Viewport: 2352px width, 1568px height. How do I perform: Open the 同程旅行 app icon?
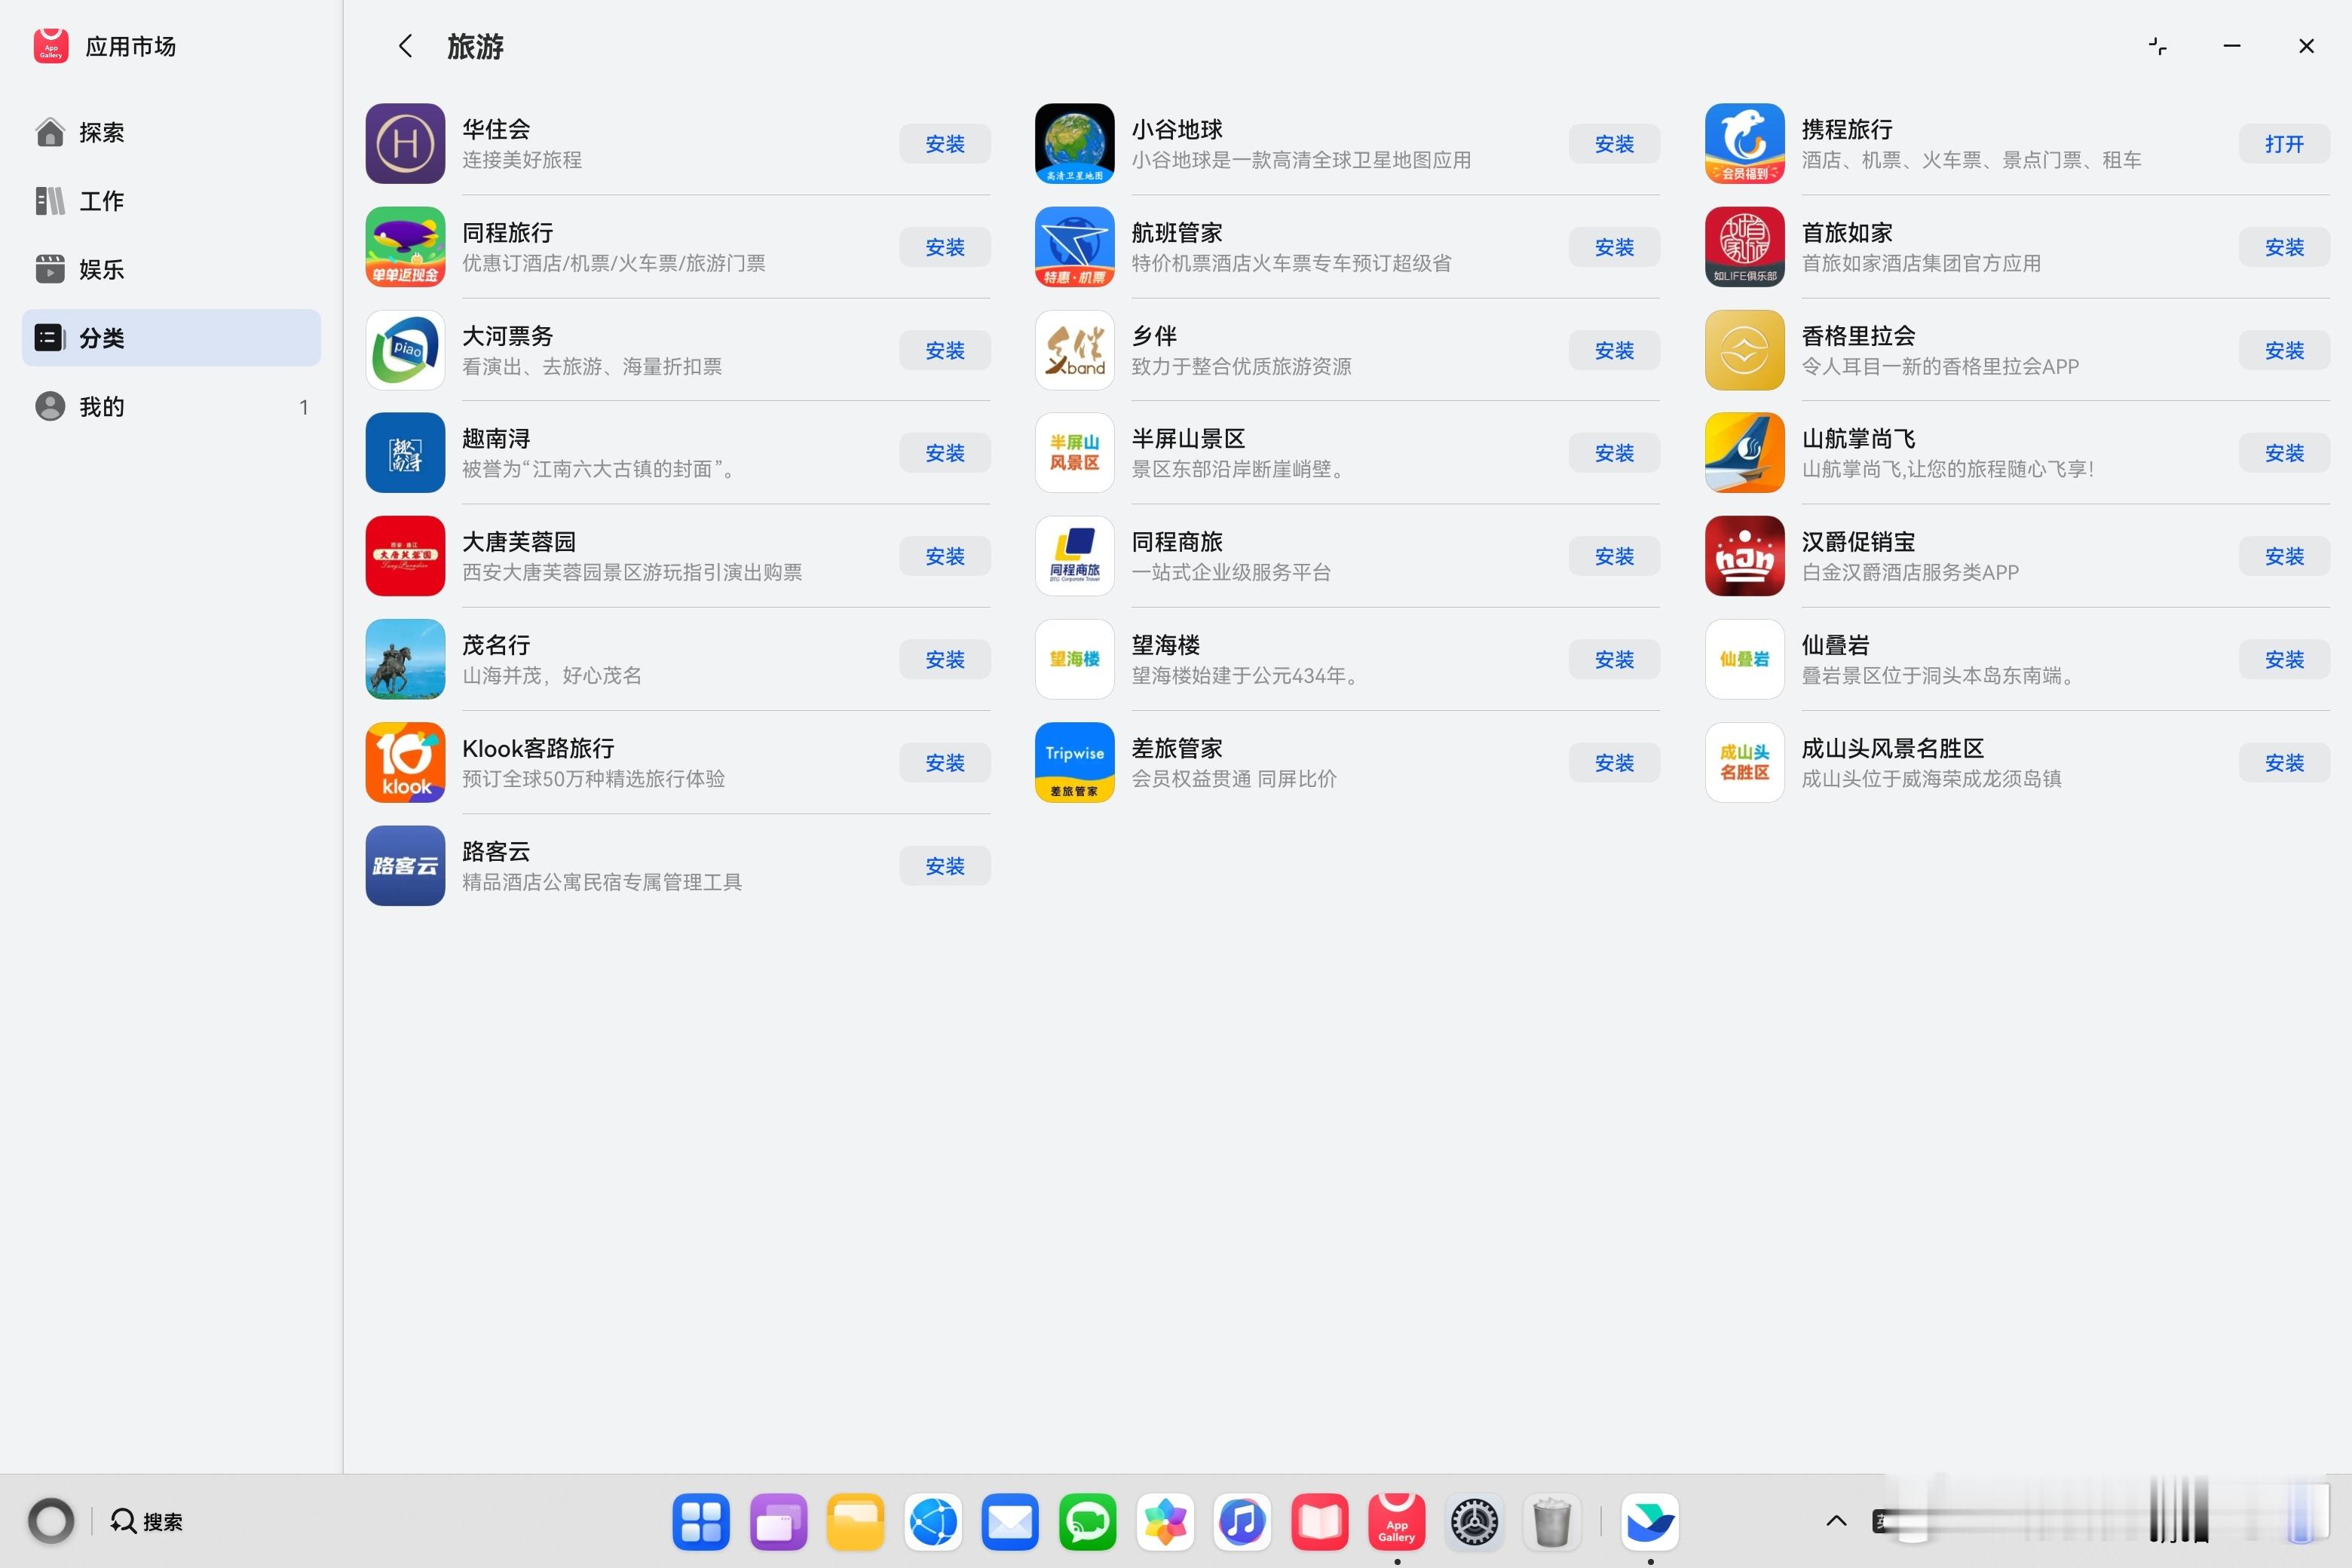coord(405,246)
